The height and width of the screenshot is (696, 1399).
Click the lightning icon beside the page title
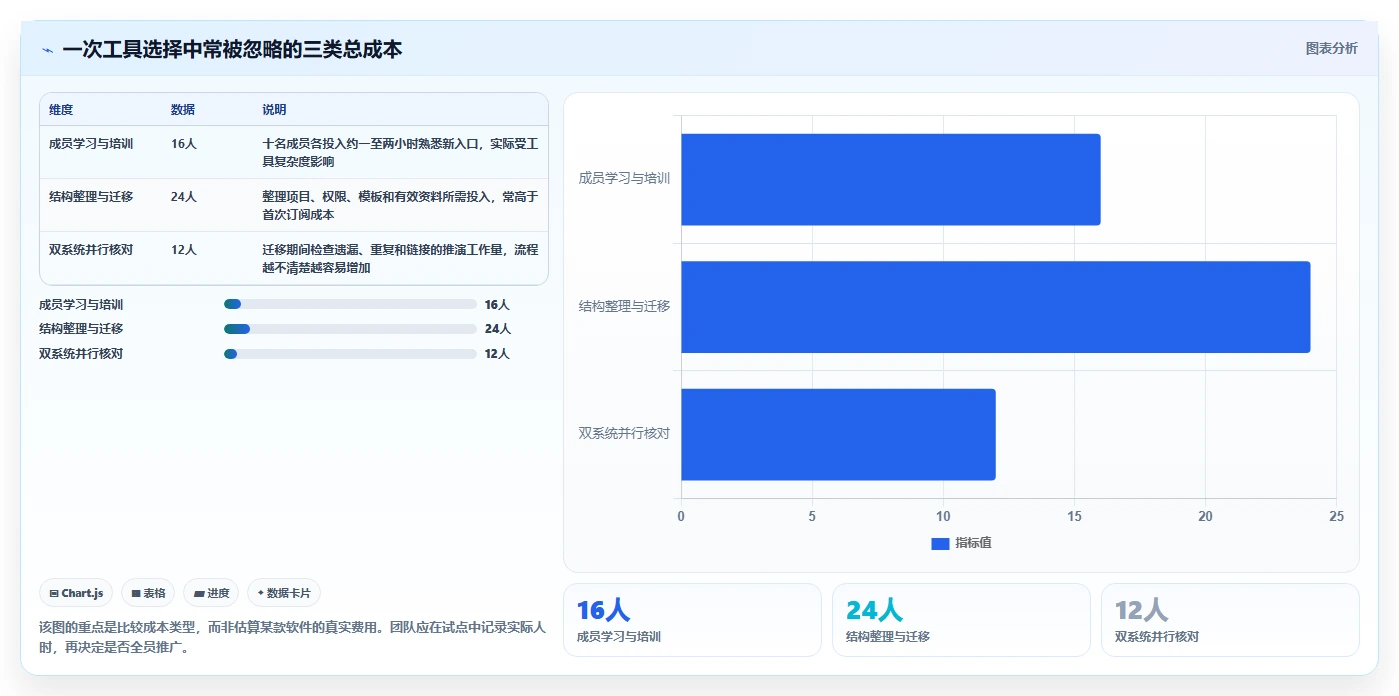pos(47,50)
